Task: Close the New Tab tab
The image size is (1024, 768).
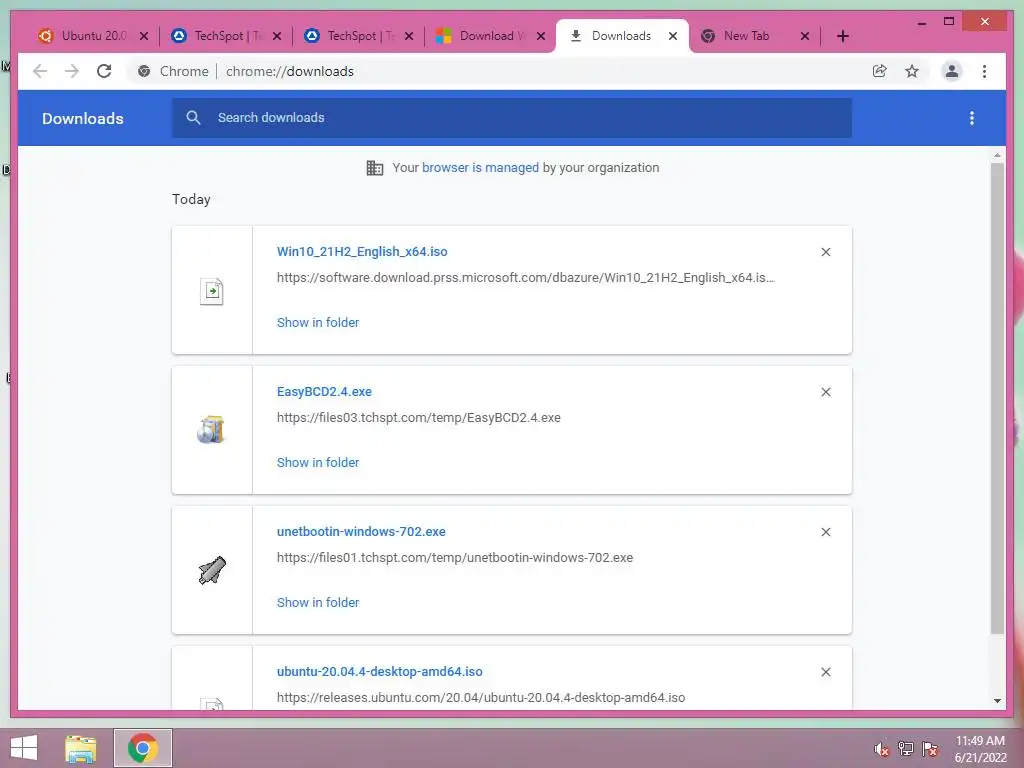Action: 805,36
